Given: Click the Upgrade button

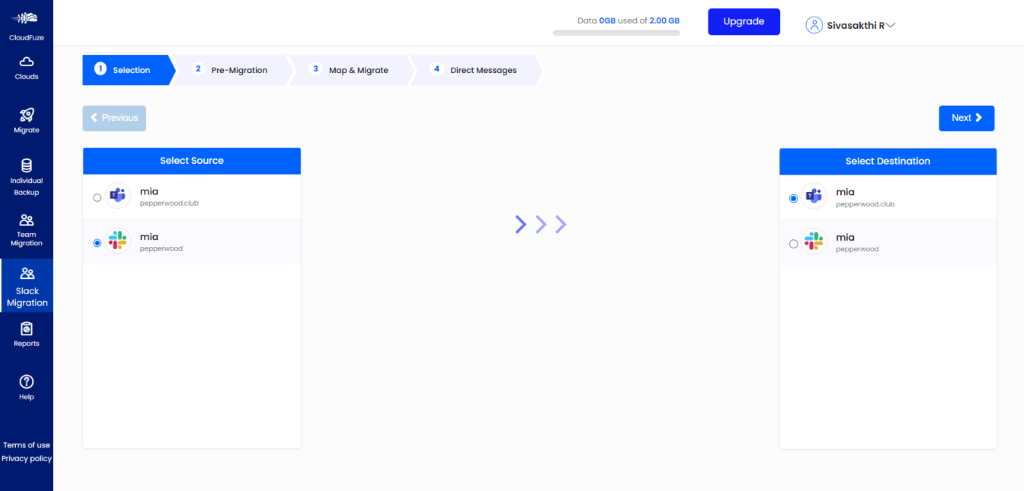Looking at the screenshot, I should point(743,22).
